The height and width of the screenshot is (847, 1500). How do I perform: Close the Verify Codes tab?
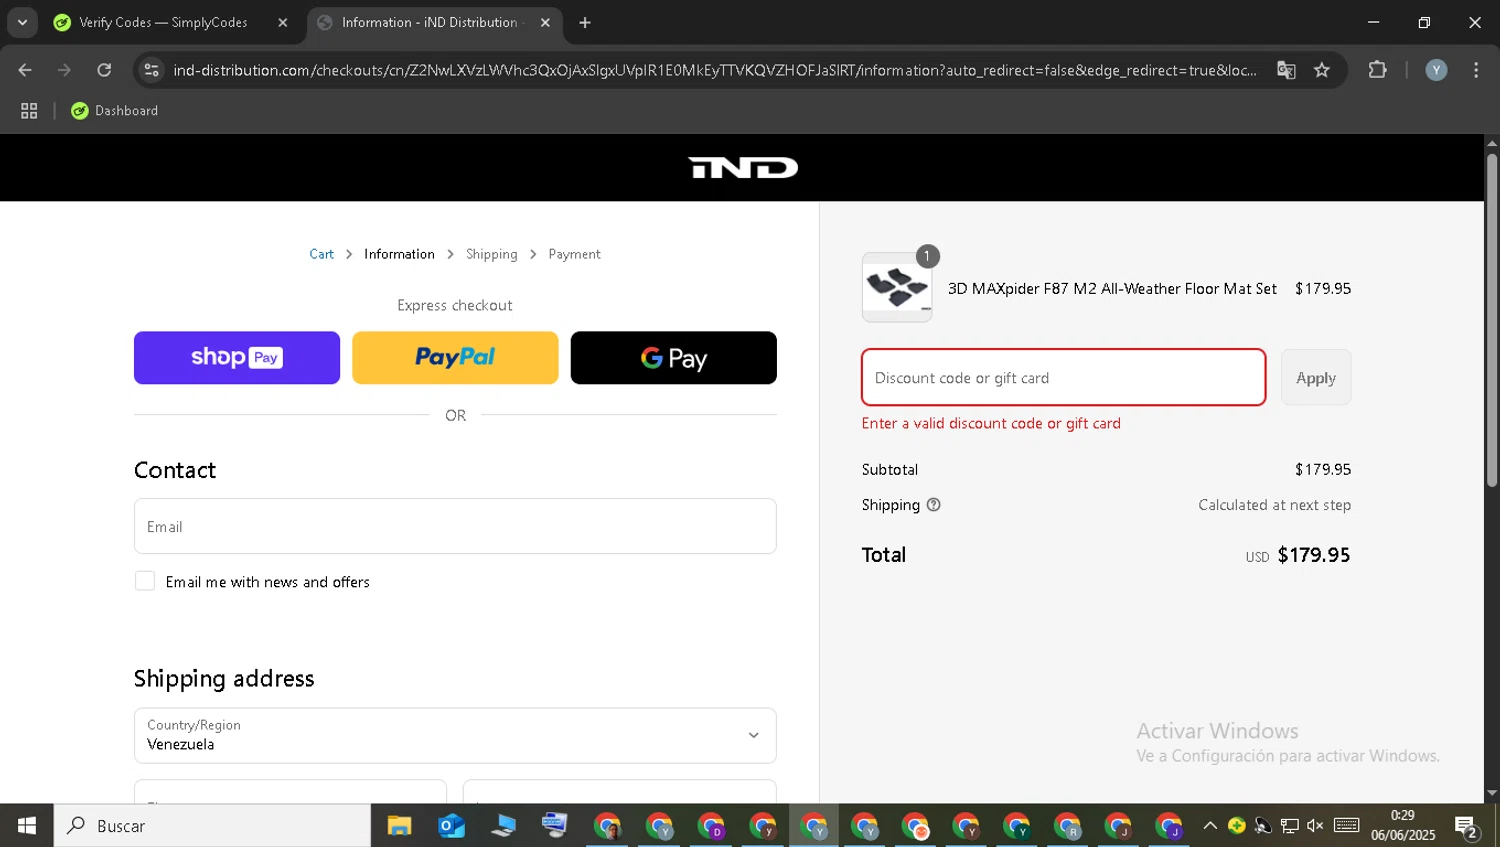283,22
